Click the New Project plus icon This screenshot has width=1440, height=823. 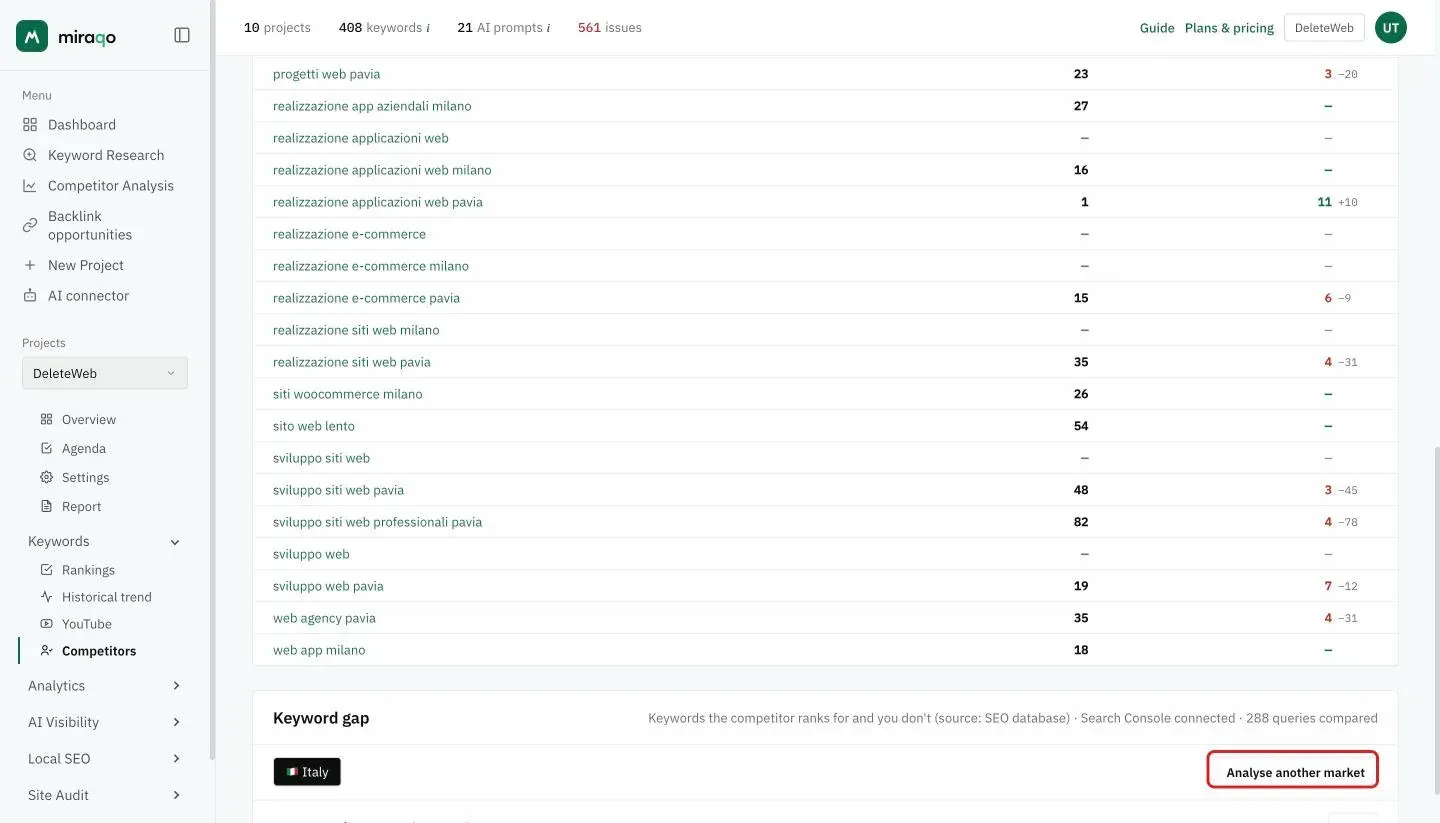click(x=30, y=265)
